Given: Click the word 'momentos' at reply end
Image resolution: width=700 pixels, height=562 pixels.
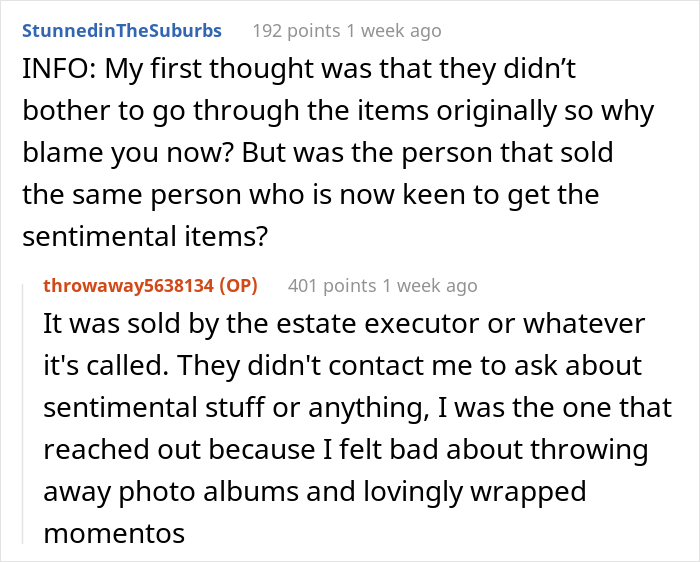Looking at the screenshot, I should [x=113, y=534].
